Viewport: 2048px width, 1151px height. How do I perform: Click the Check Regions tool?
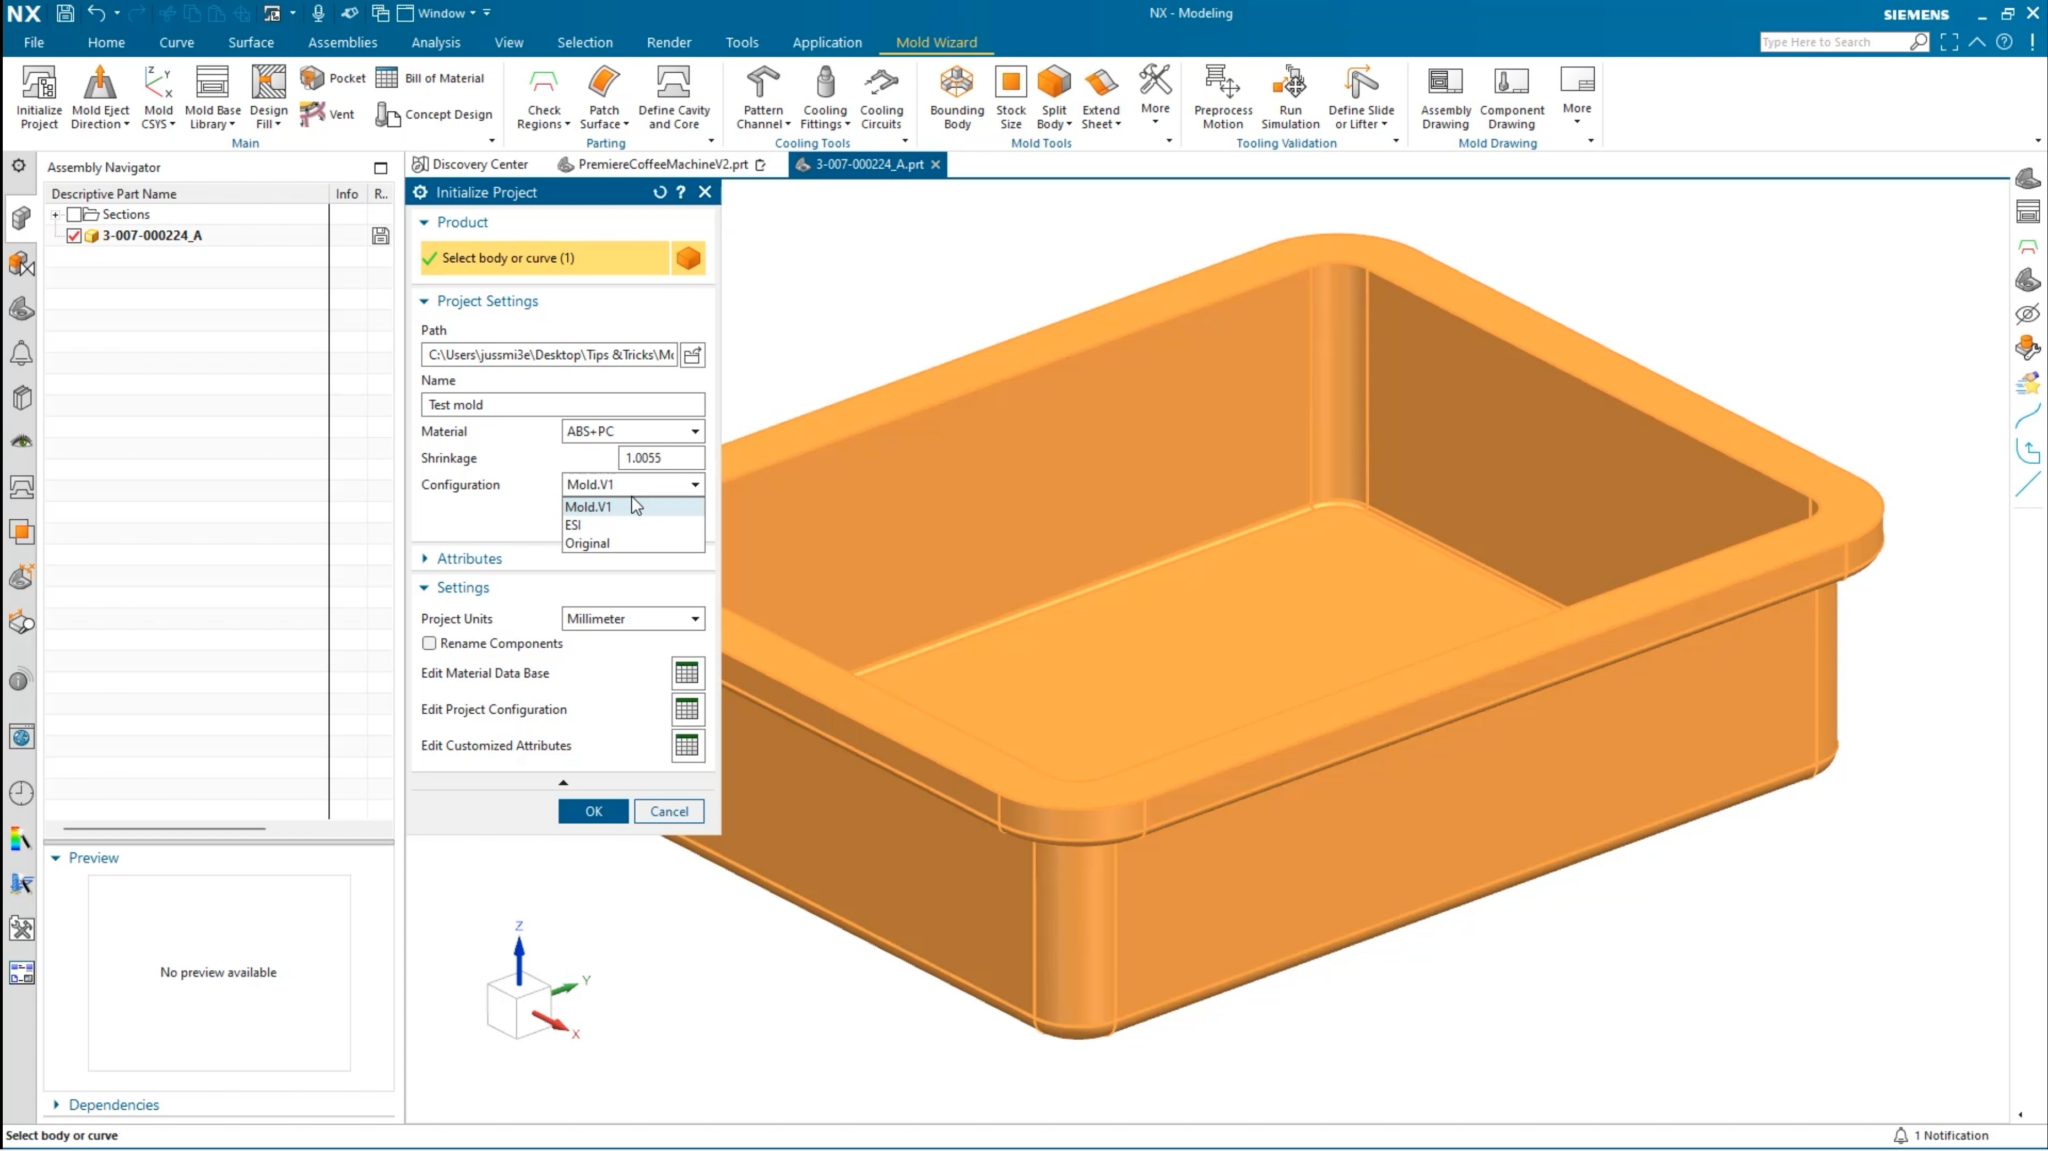(x=543, y=95)
